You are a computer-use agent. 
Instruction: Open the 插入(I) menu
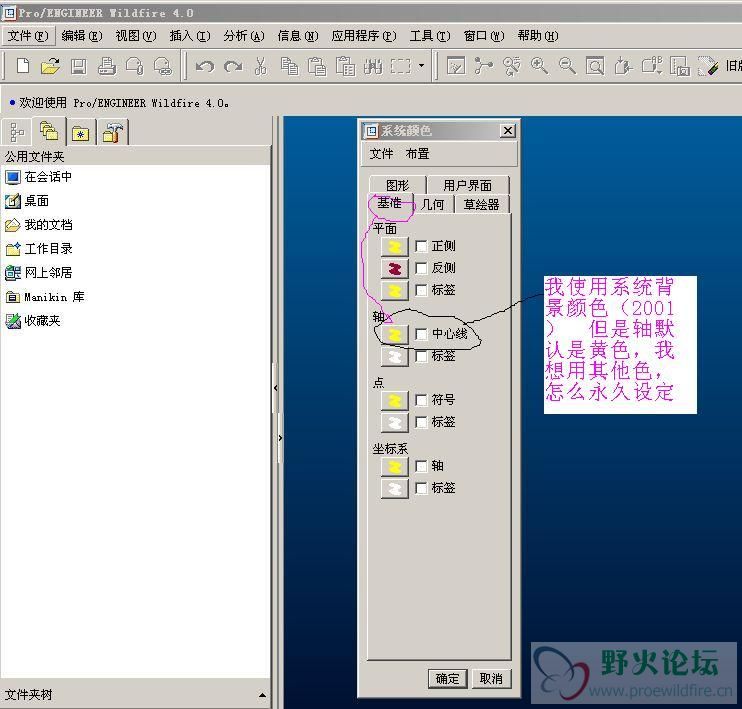click(x=190, y=35)
